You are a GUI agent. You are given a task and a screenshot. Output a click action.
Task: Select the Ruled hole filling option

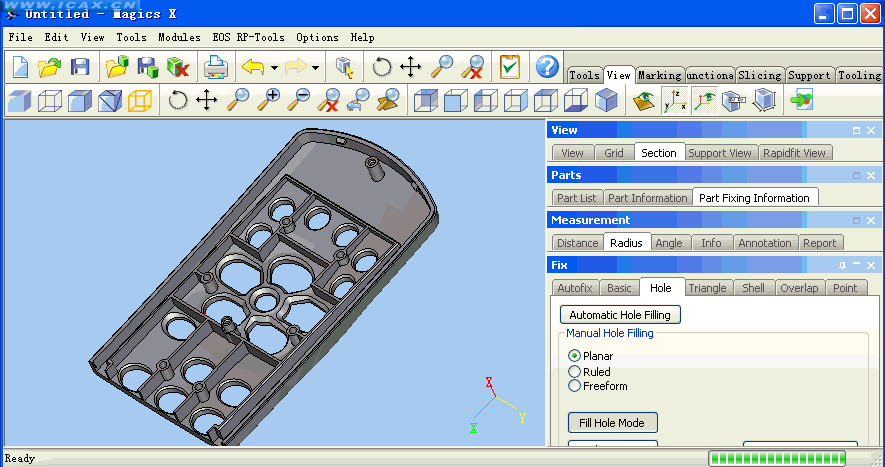pyautogui.click(x=575, y=372)
